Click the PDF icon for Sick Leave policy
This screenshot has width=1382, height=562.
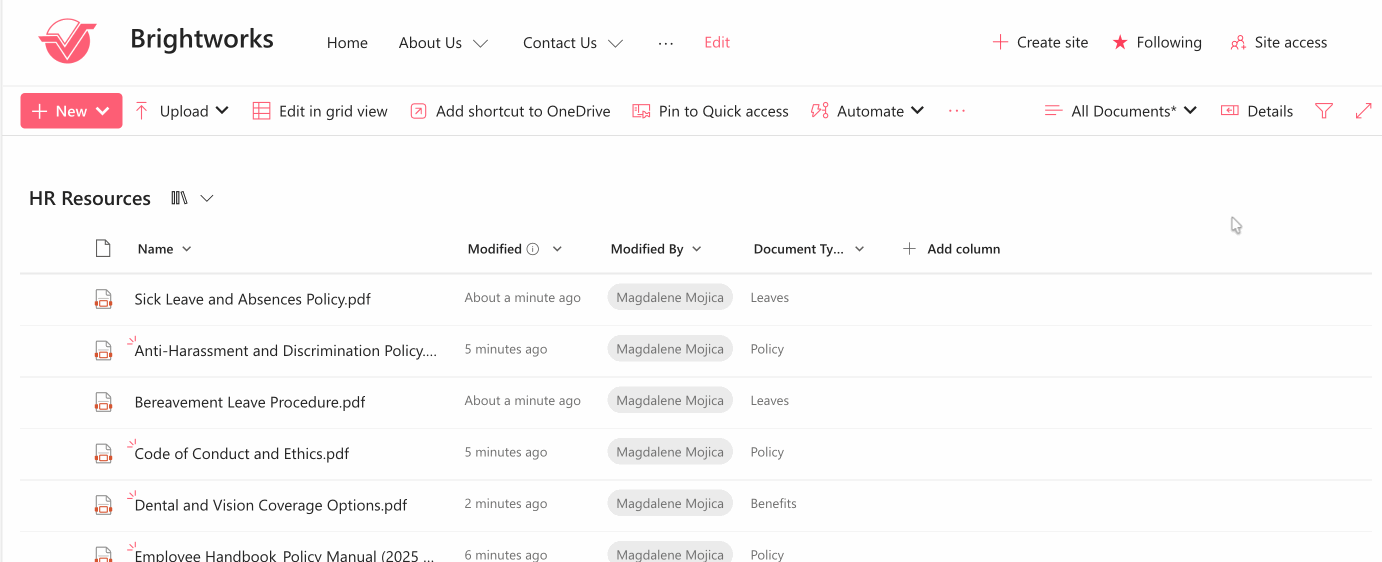[x=103, y=298]
